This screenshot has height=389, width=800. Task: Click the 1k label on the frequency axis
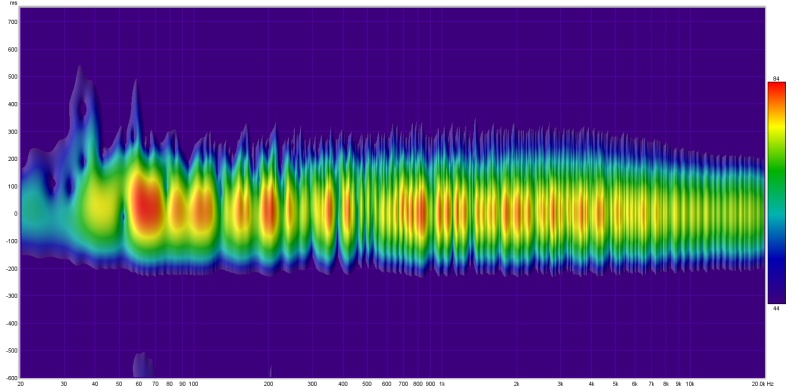(442, 383)
